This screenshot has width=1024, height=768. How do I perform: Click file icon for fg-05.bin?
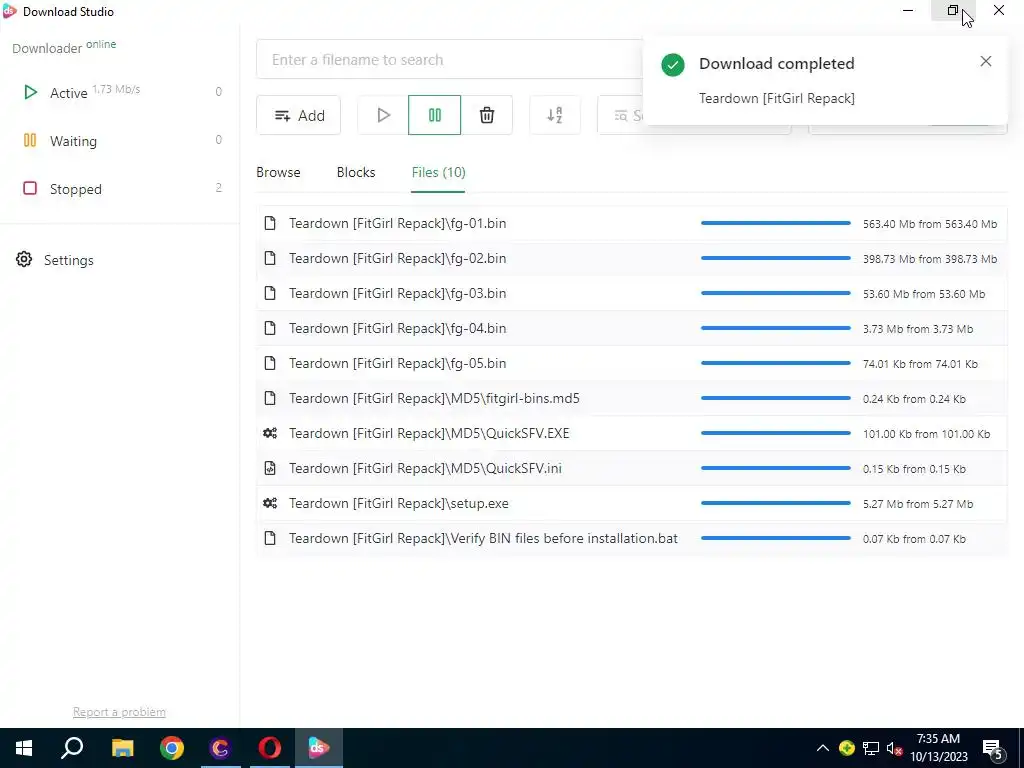[x=270, y=363]
